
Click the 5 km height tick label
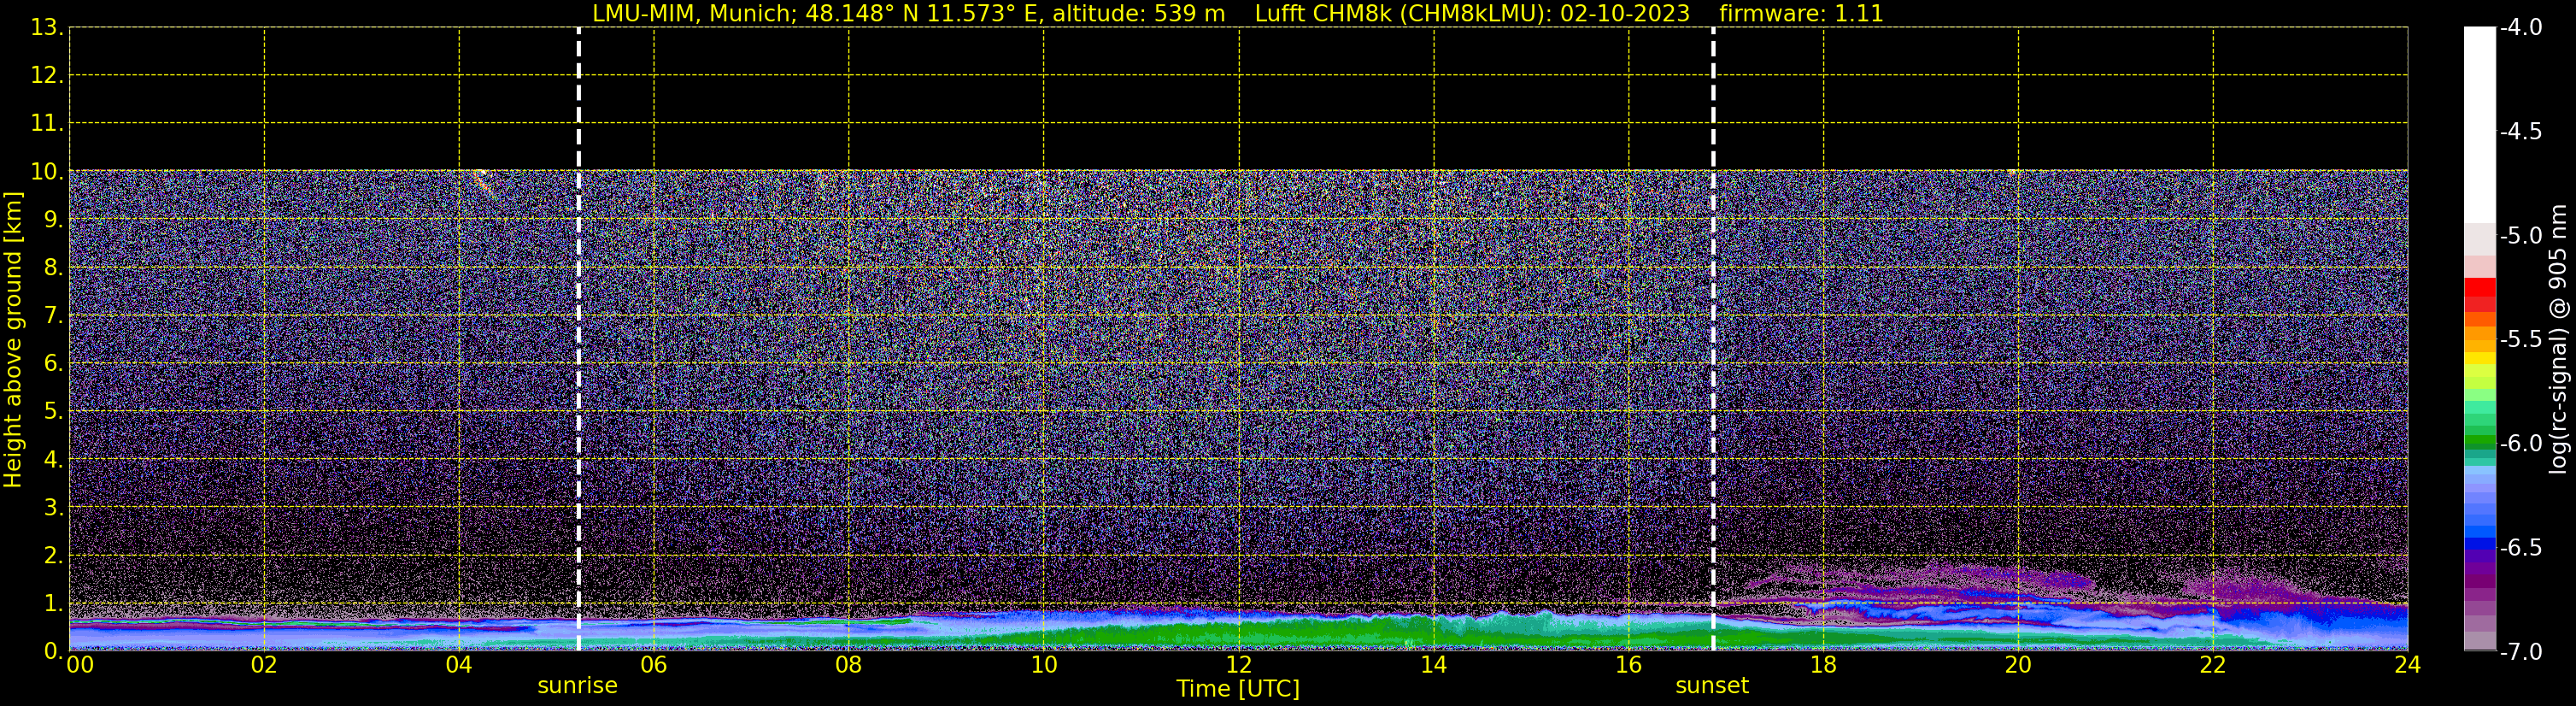click(x=53, y=412)
